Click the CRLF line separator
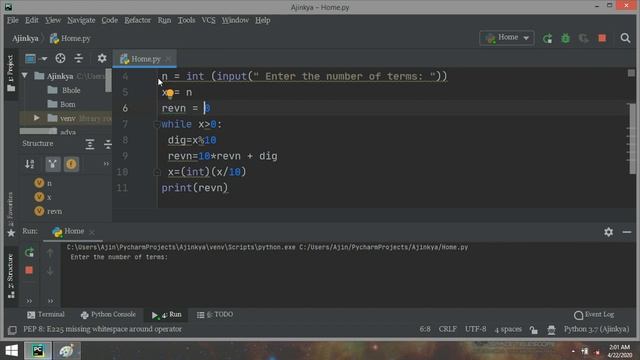 [x=448, y=329]
